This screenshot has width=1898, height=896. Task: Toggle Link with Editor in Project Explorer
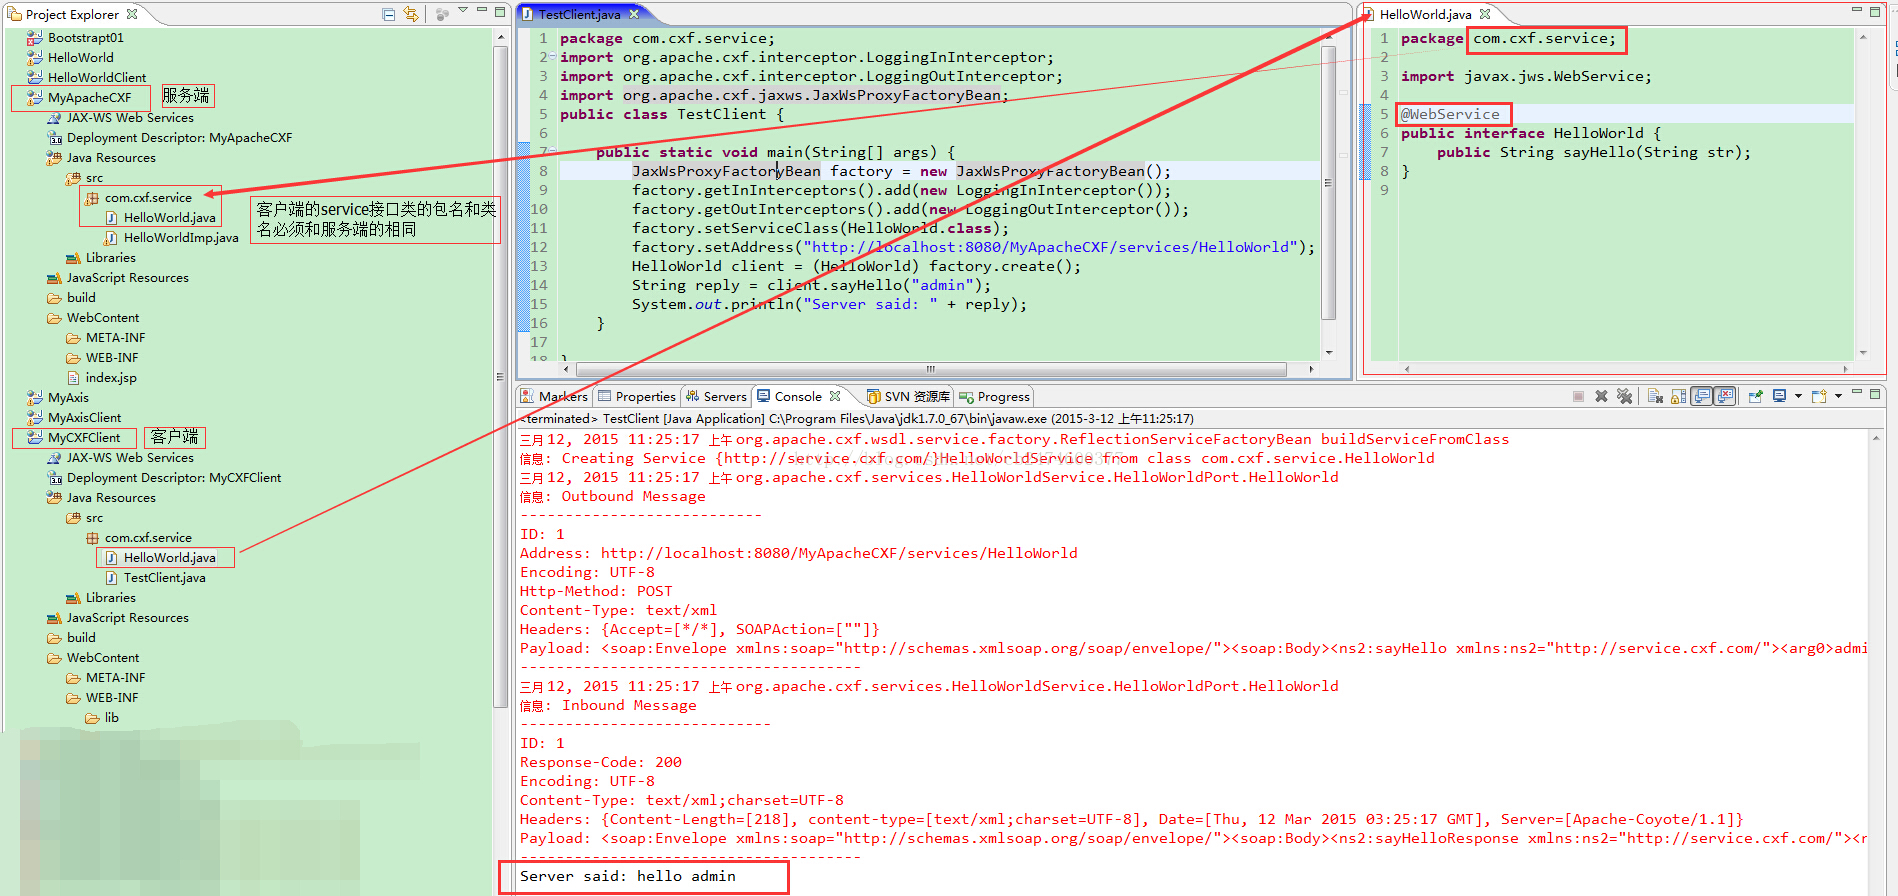click(411, 14)
